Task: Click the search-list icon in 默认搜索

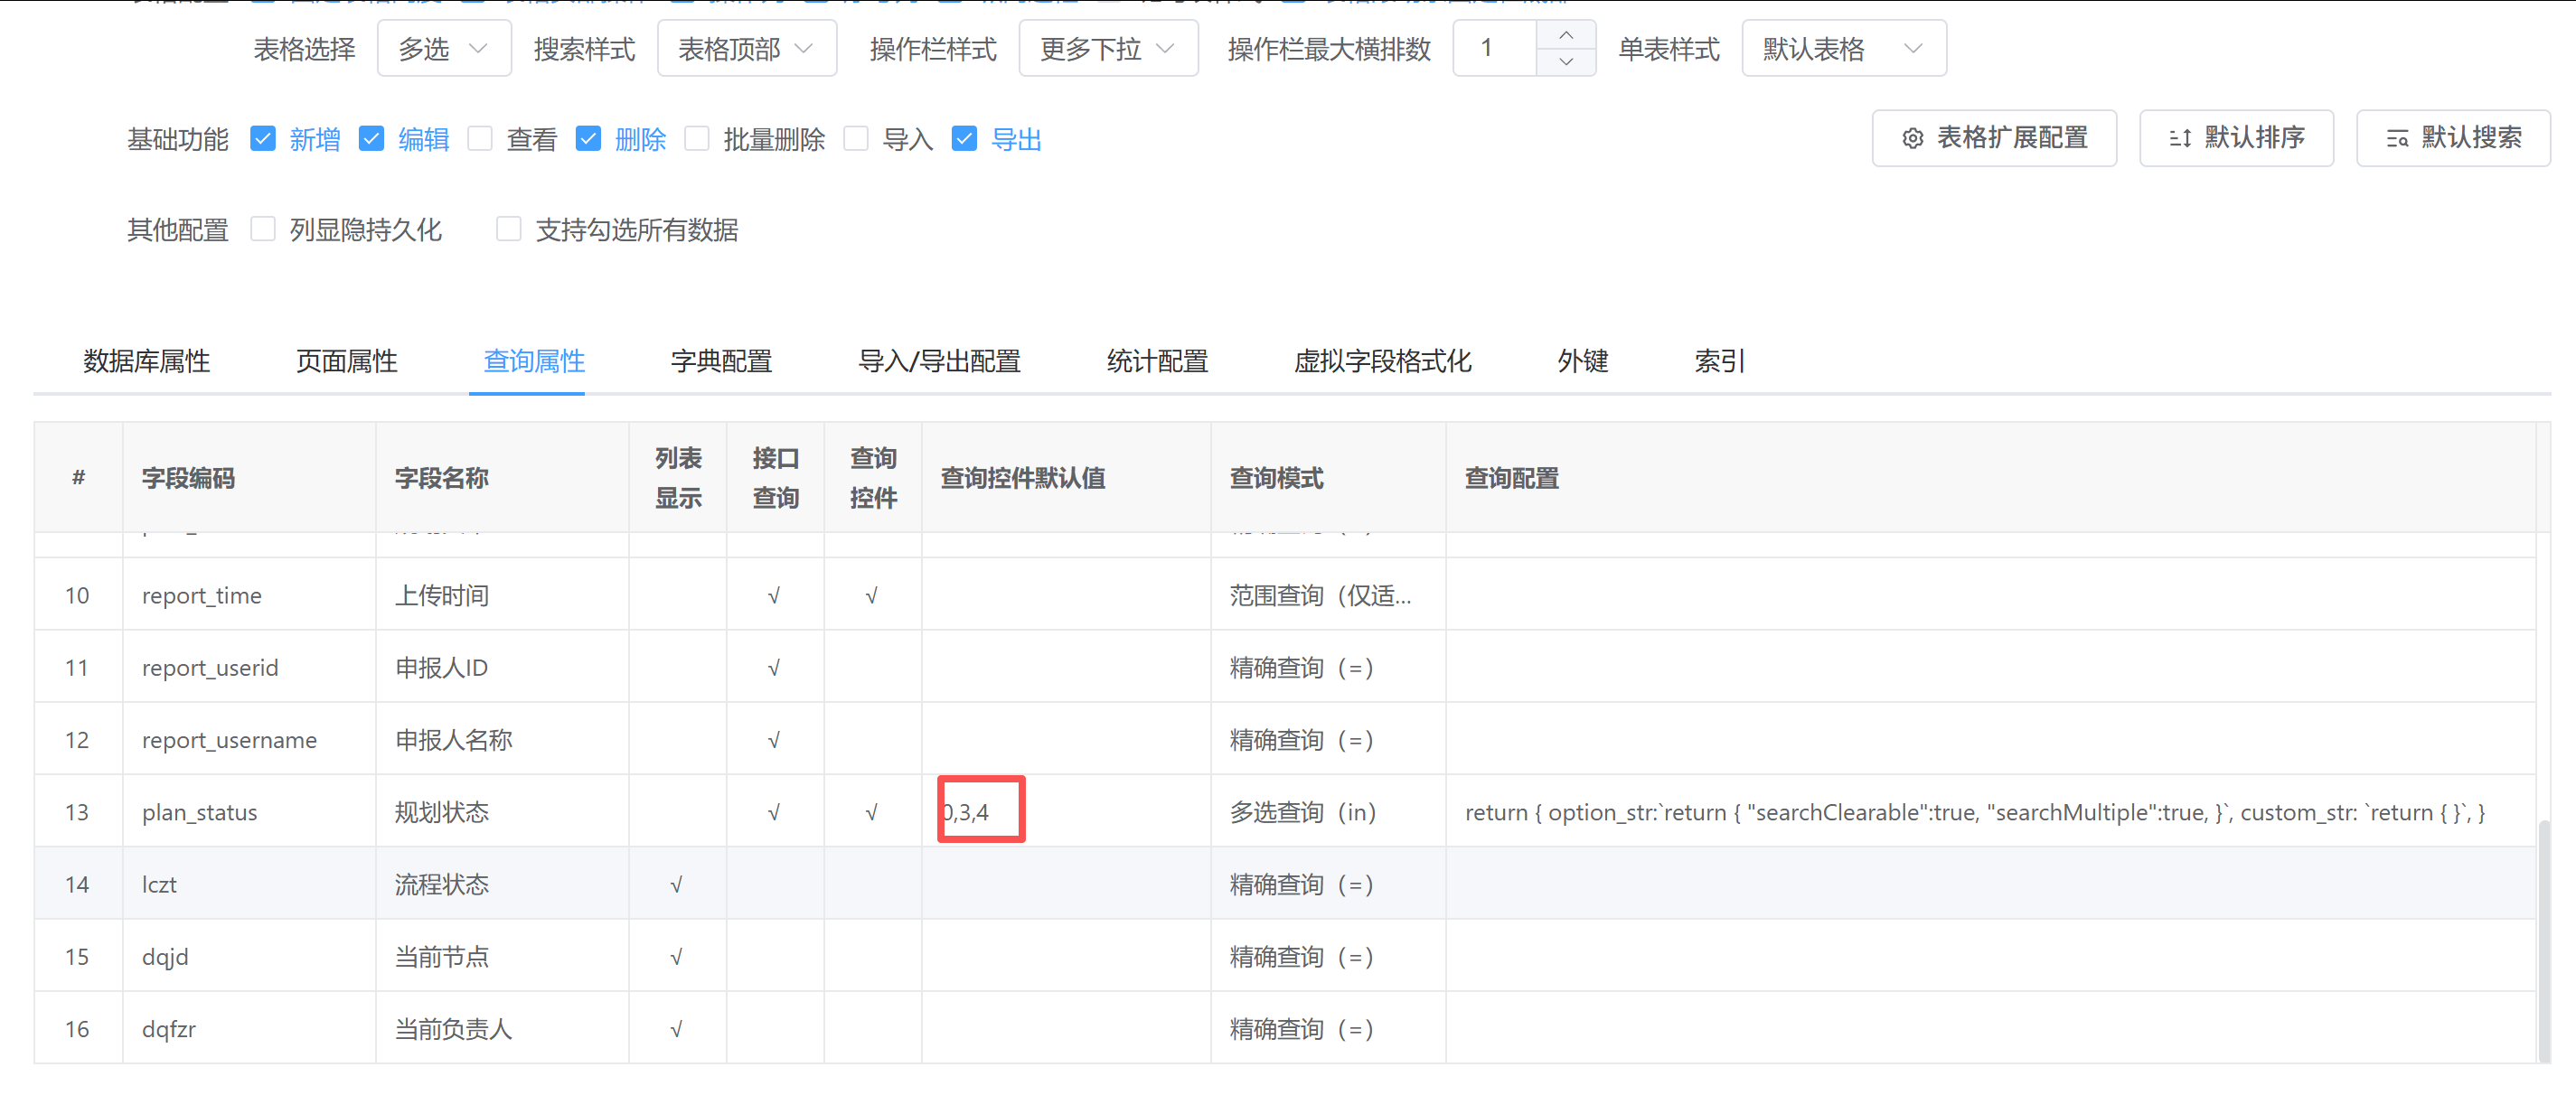Action: pos(2397,139)
